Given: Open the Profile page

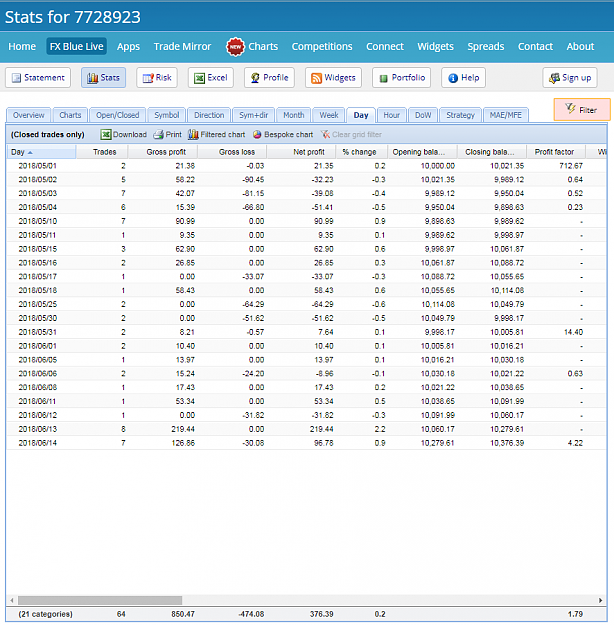Looking at the screenshot, I should [269, 78].
